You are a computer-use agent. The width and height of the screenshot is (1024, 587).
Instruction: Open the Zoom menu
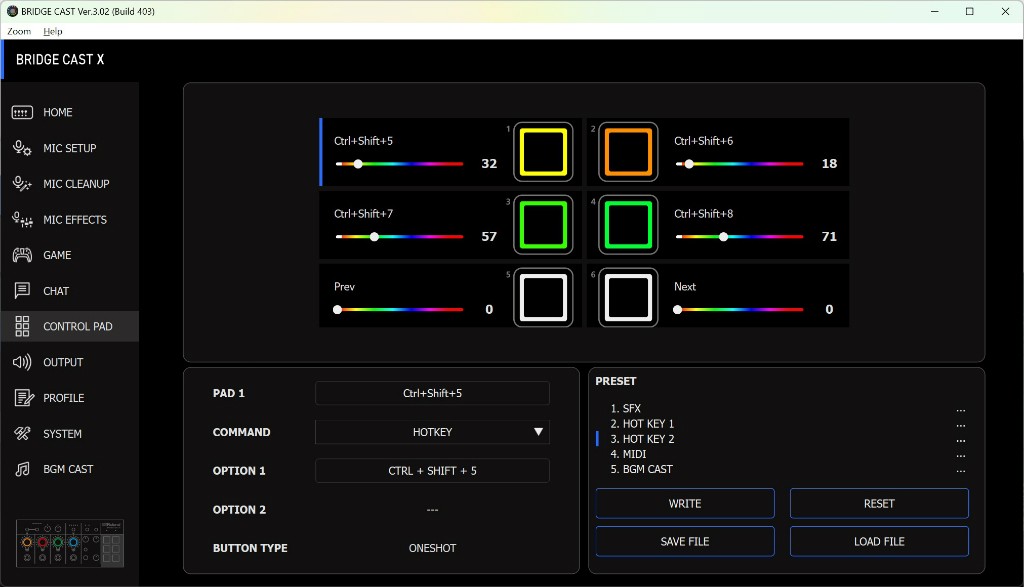tap(19, 32)
